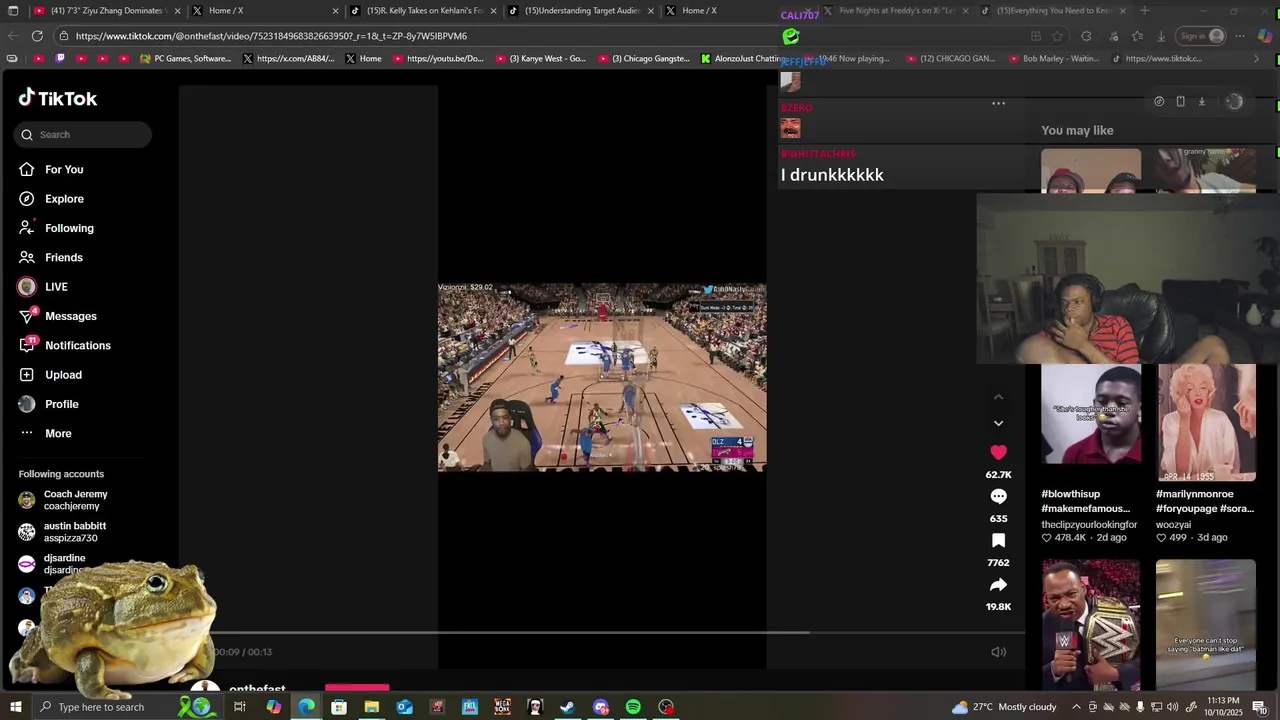Open the Explore page in TikTok
The height and width of the screenshot is (720, 1280).
point(64,199)
